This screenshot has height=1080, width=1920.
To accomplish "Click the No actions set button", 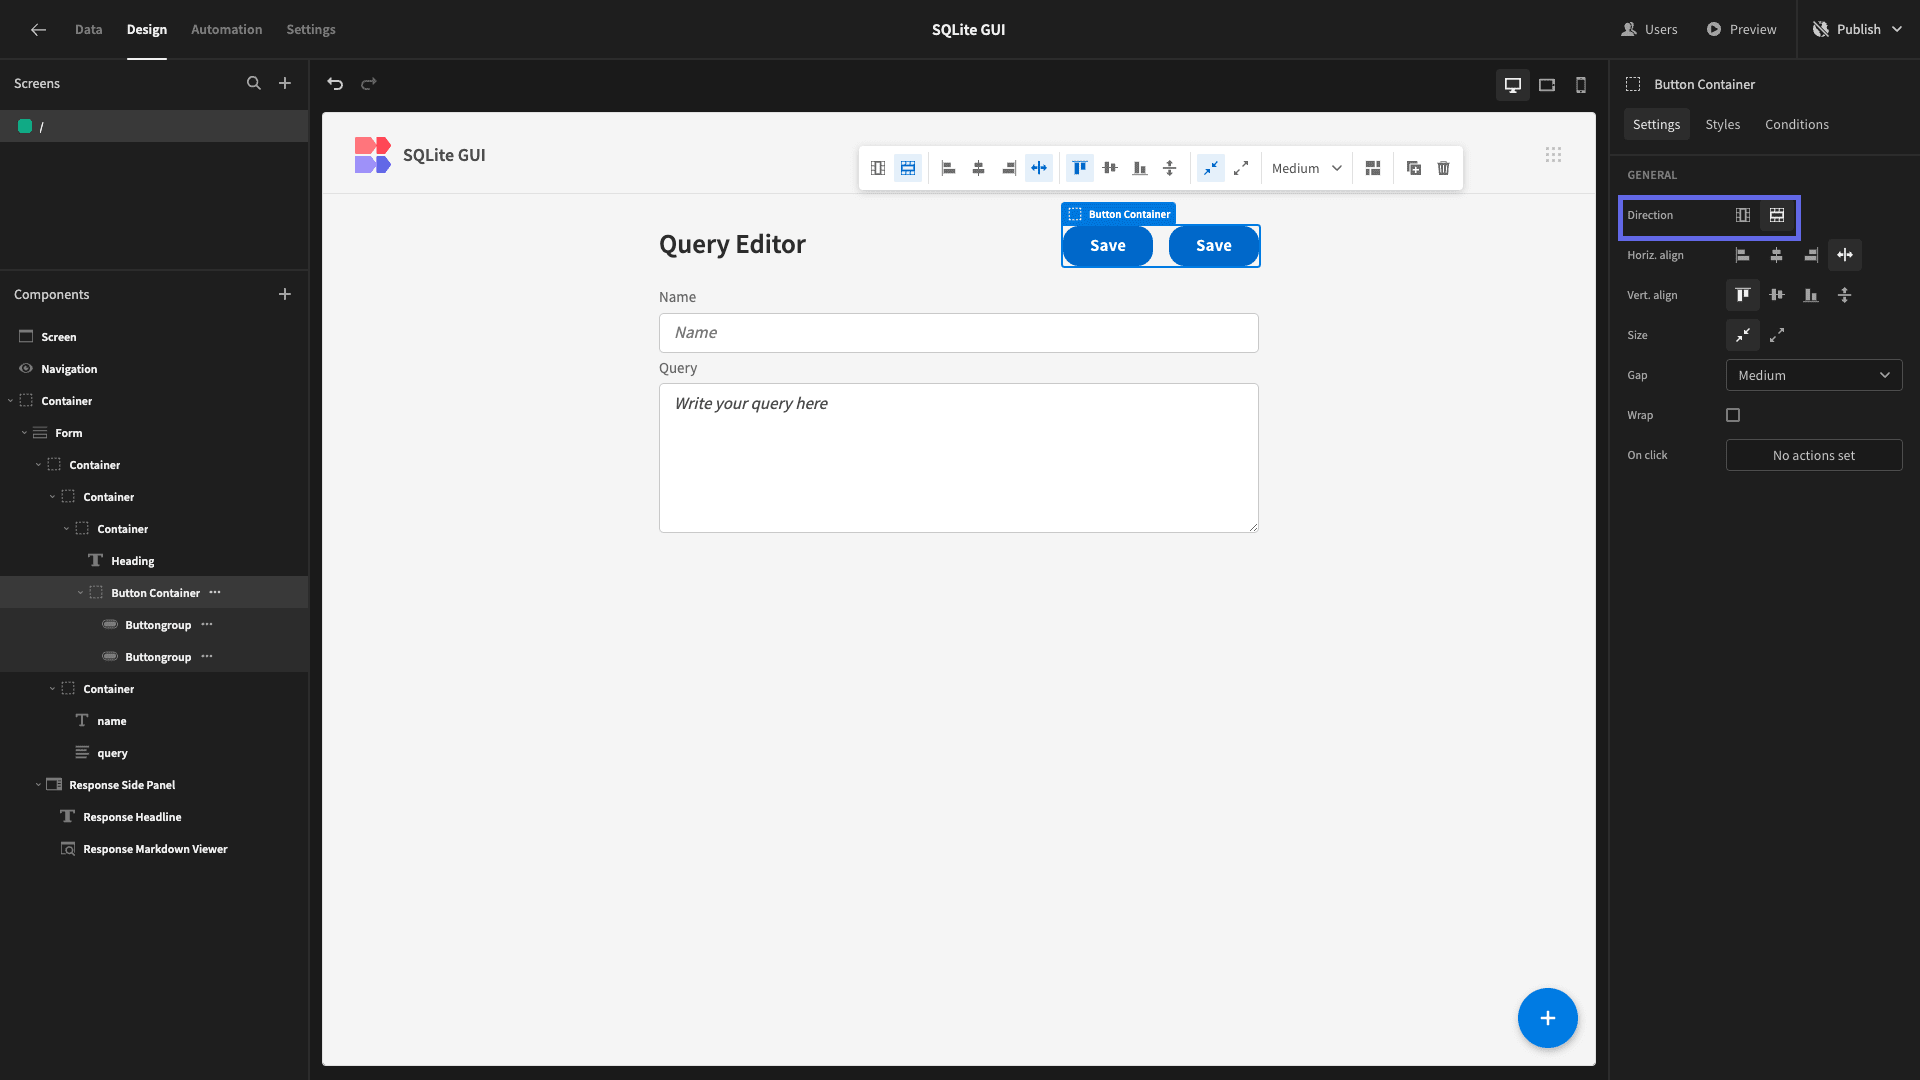I will point(1814,455).
